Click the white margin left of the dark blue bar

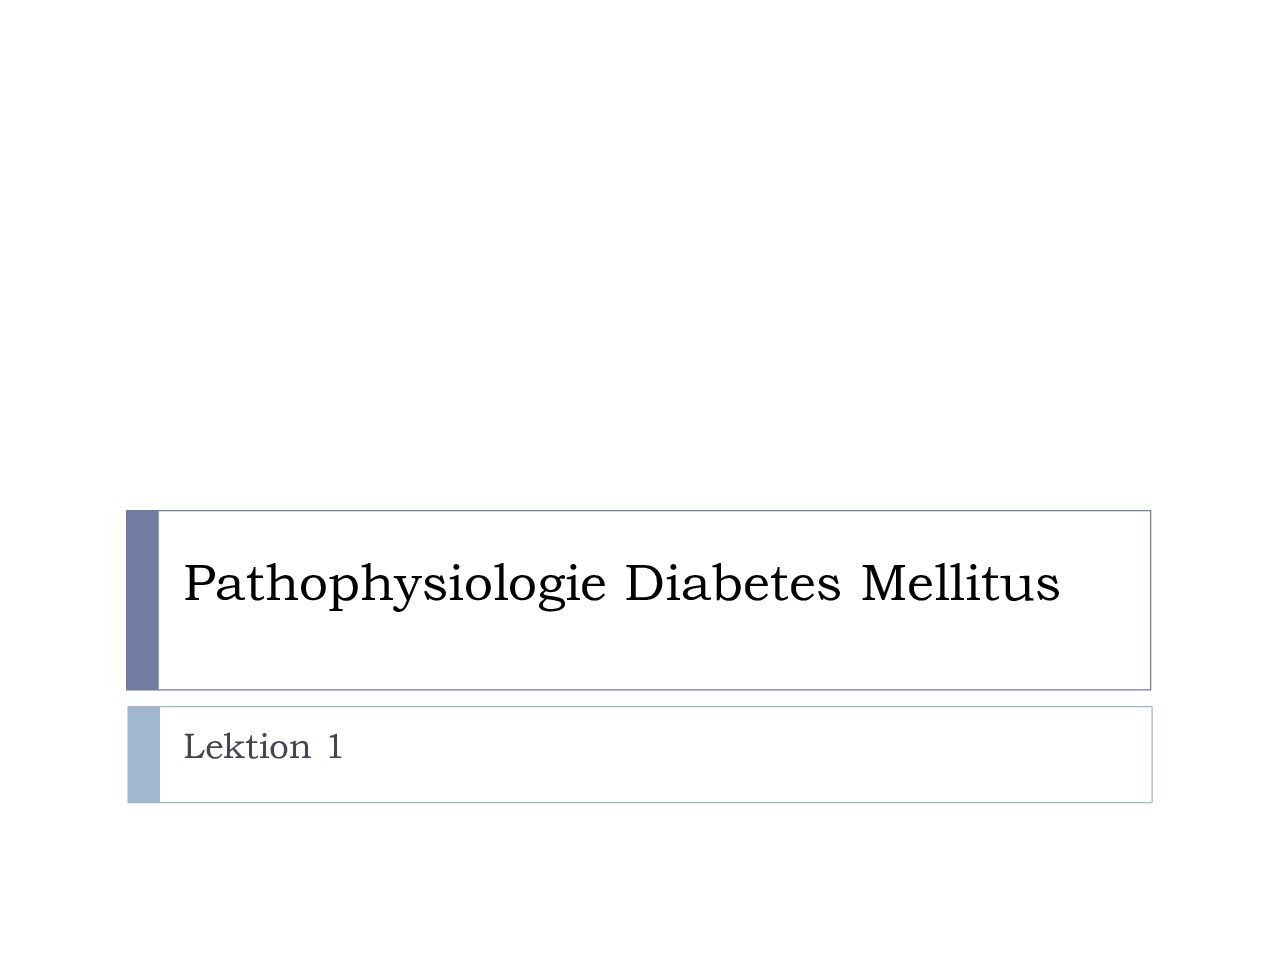point(62,600)
